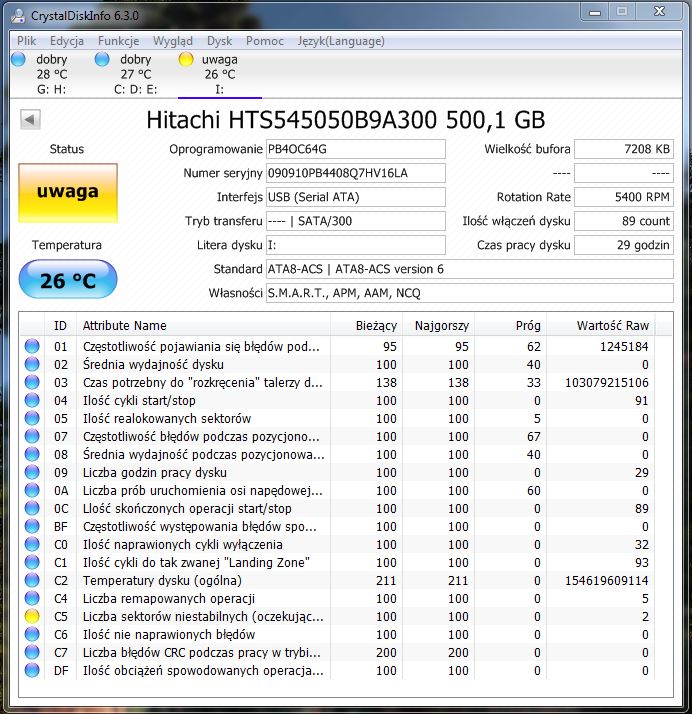Click the serial number field
This screenshot has width=692, height=714.
356,173
